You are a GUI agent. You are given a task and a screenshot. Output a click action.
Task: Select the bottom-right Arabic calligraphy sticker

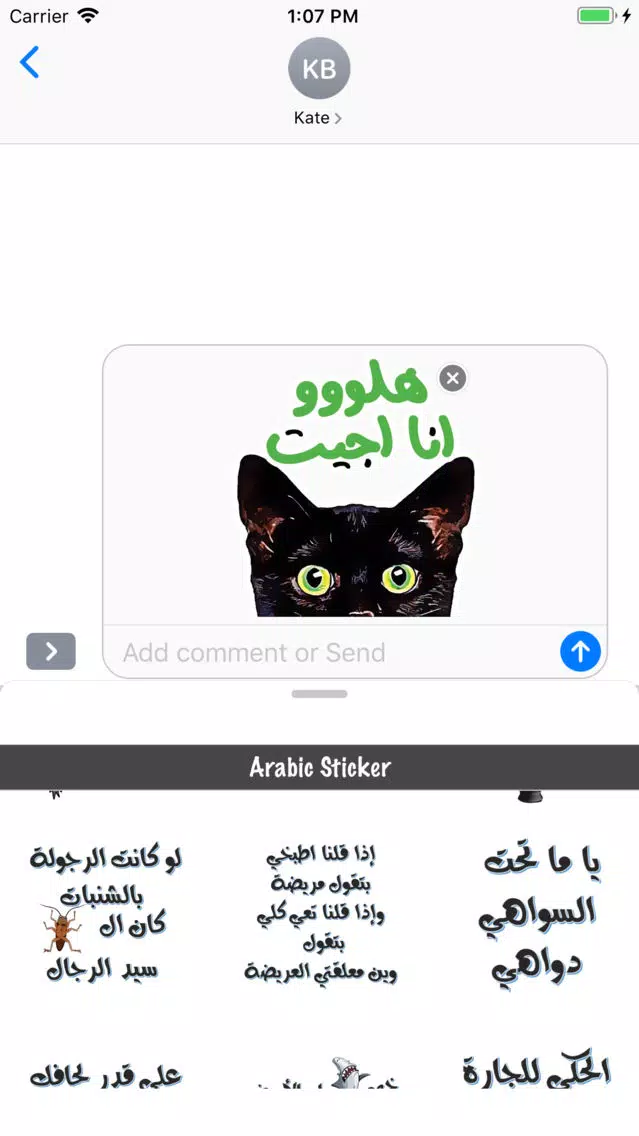(537, 1071)
